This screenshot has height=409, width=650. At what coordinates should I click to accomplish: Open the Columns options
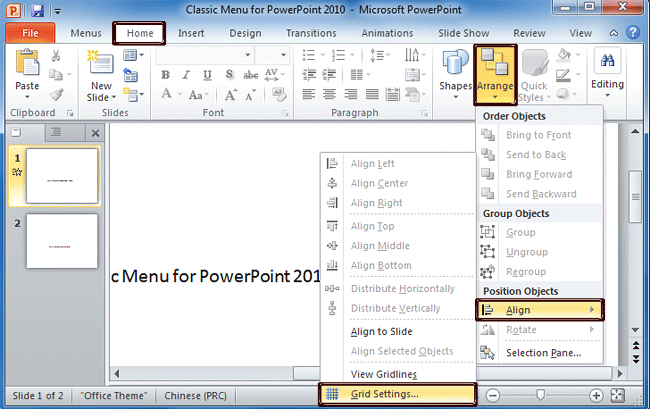click(360, 75)
